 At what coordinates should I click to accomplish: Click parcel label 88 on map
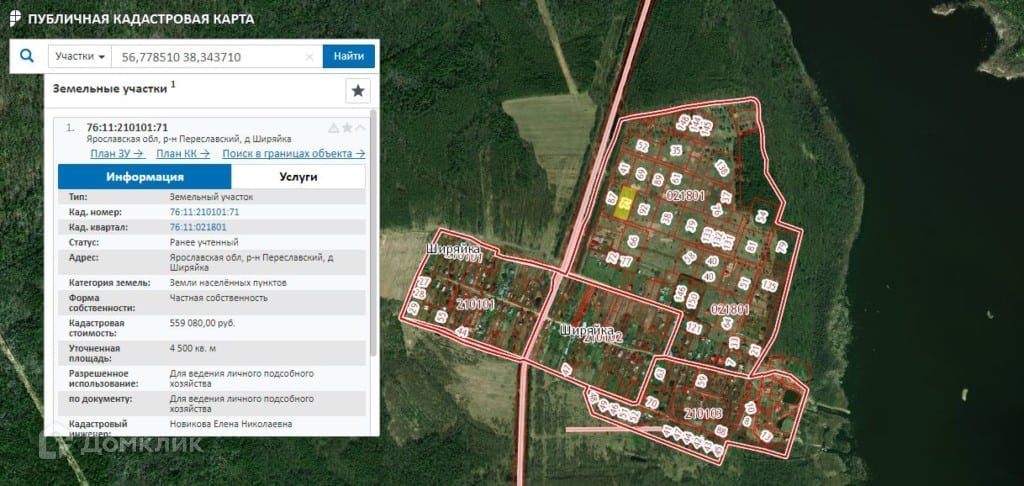(x=721, y=431)
